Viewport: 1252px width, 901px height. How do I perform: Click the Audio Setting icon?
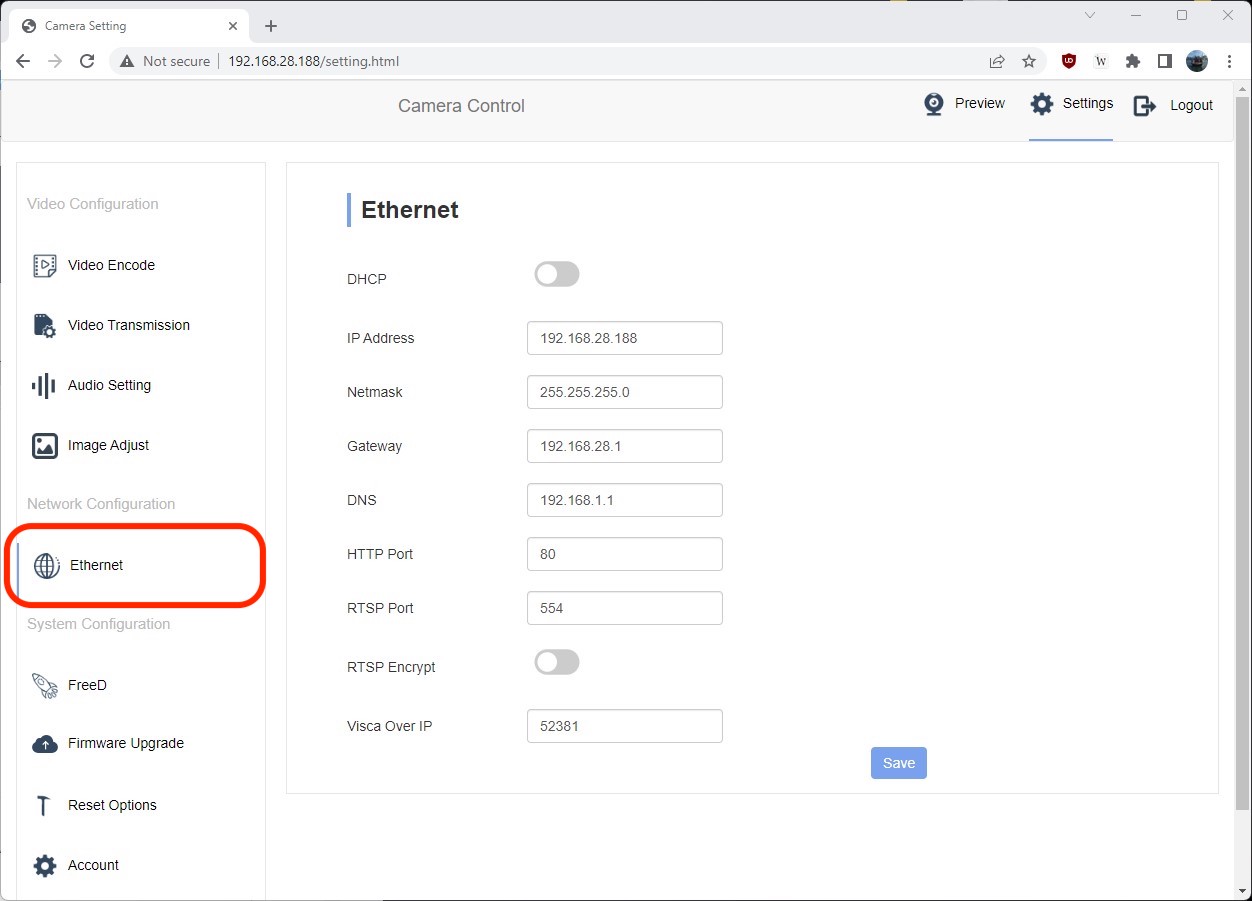click(x=45, y=385)
